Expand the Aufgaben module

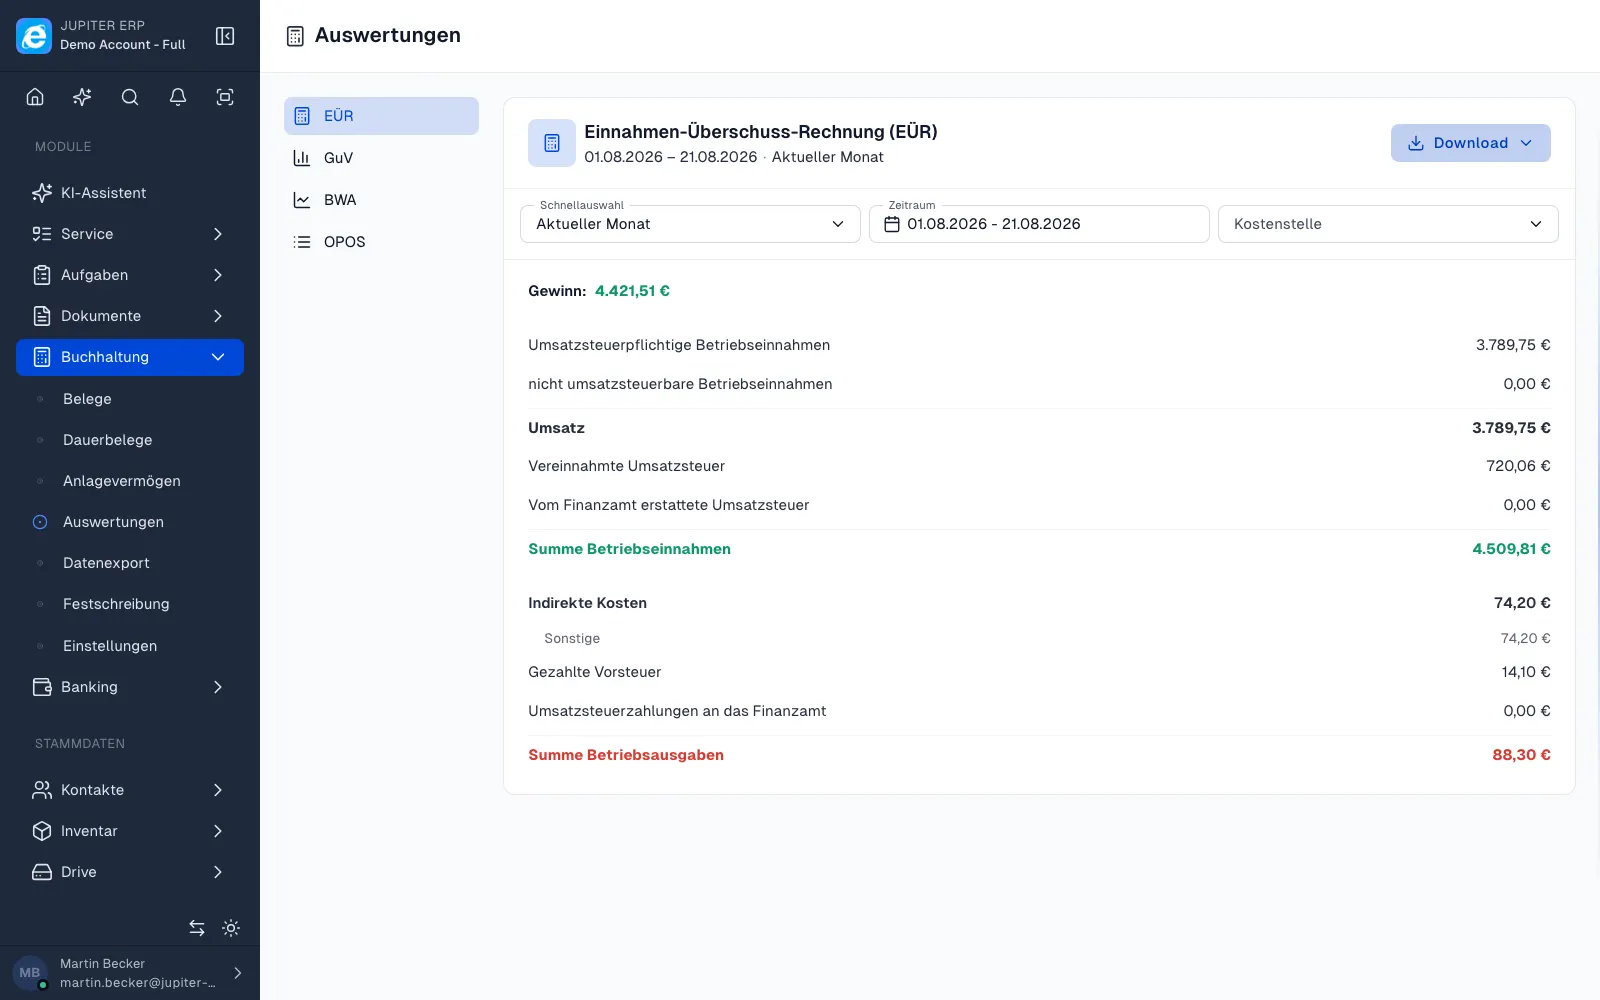tap(130, 275)
